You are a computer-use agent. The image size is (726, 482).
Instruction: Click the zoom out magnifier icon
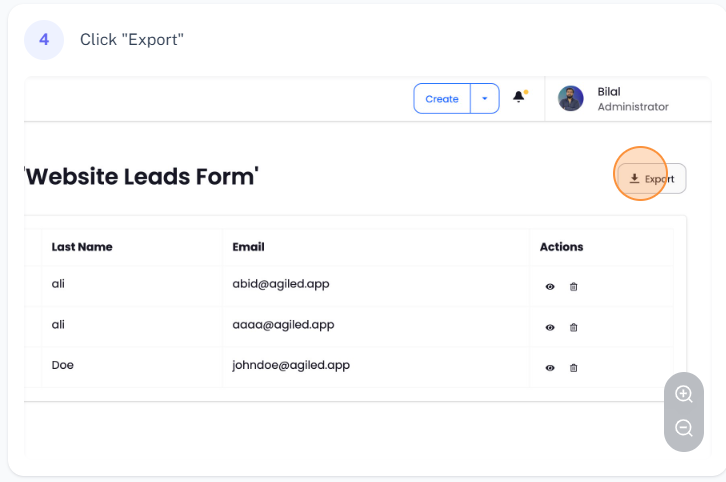684,428
